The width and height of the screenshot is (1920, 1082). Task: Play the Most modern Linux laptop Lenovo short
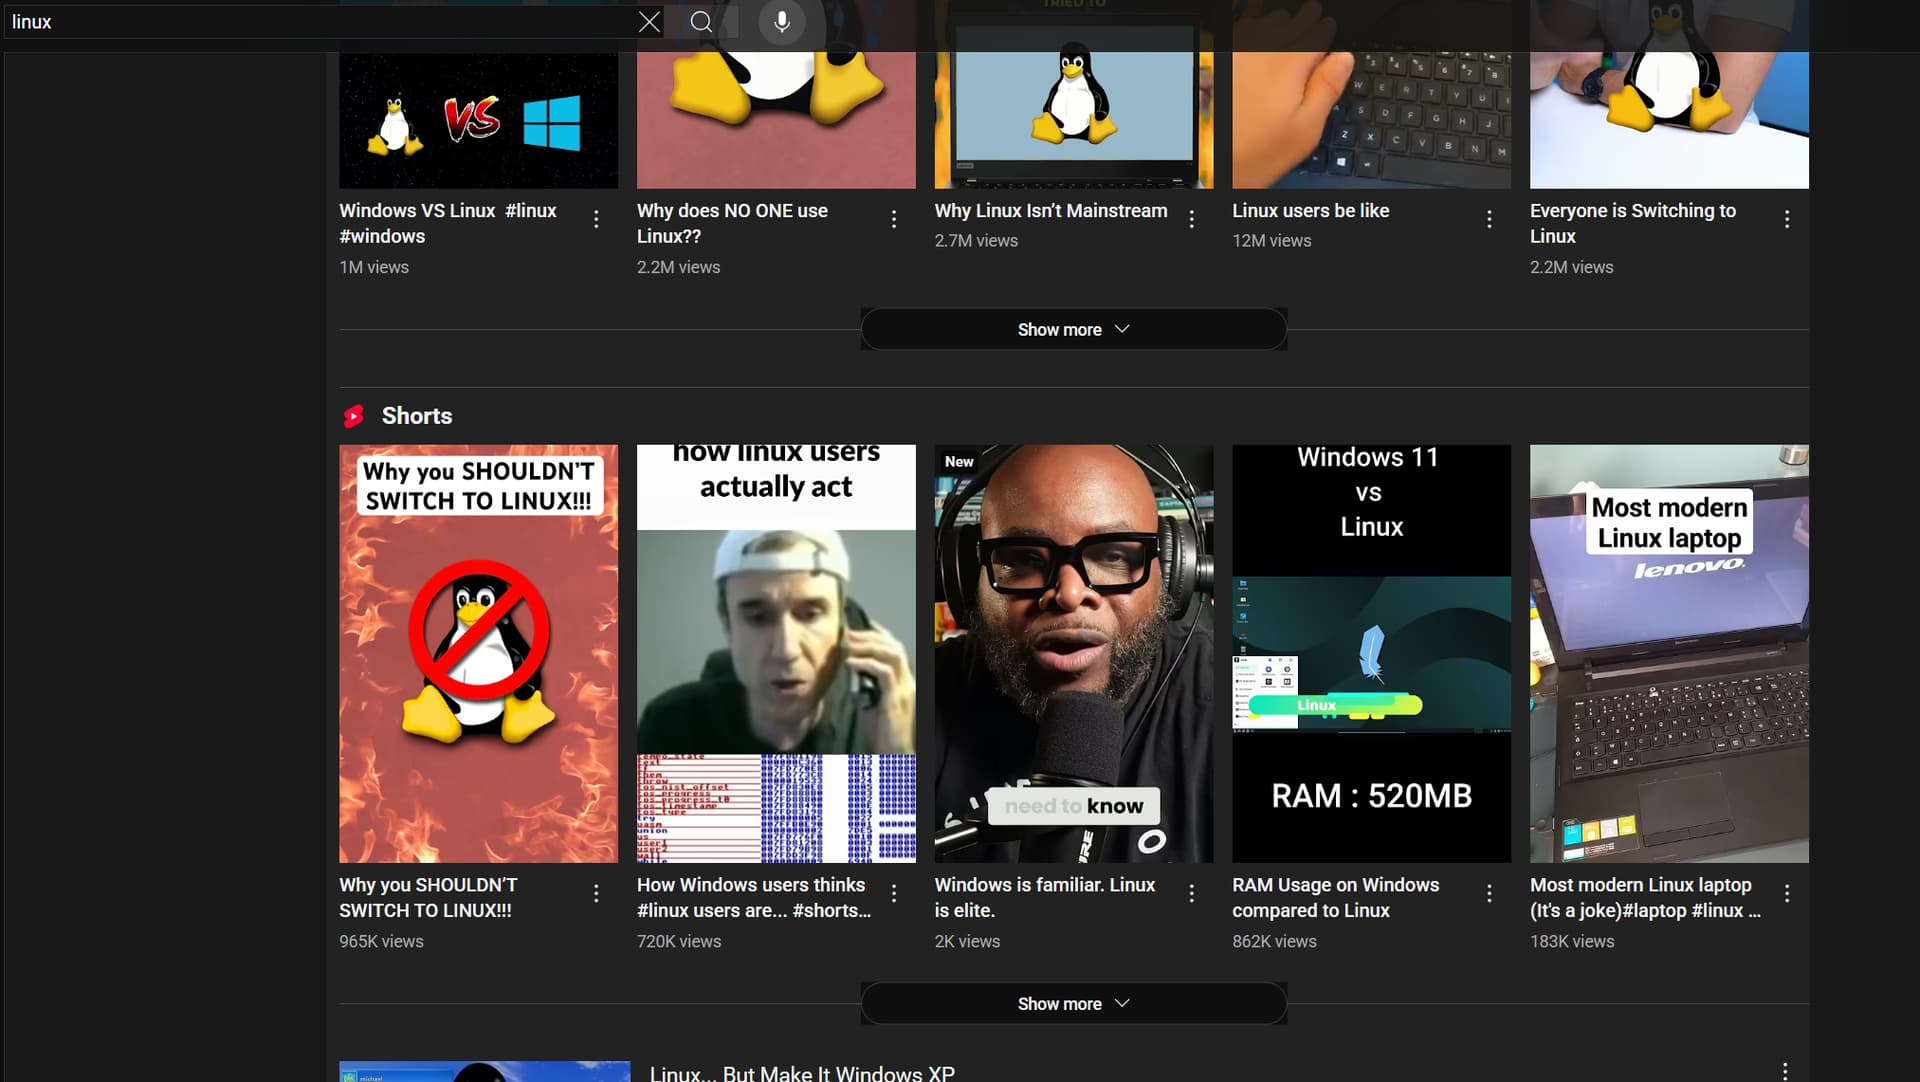point(1669,654)
